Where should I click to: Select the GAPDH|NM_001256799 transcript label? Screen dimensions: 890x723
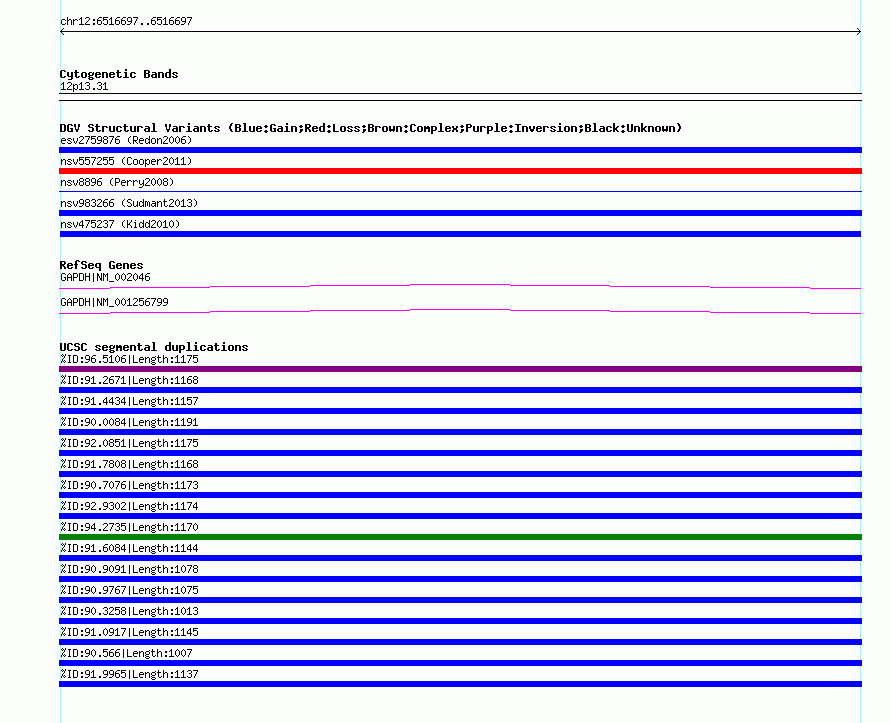(114, 302)
